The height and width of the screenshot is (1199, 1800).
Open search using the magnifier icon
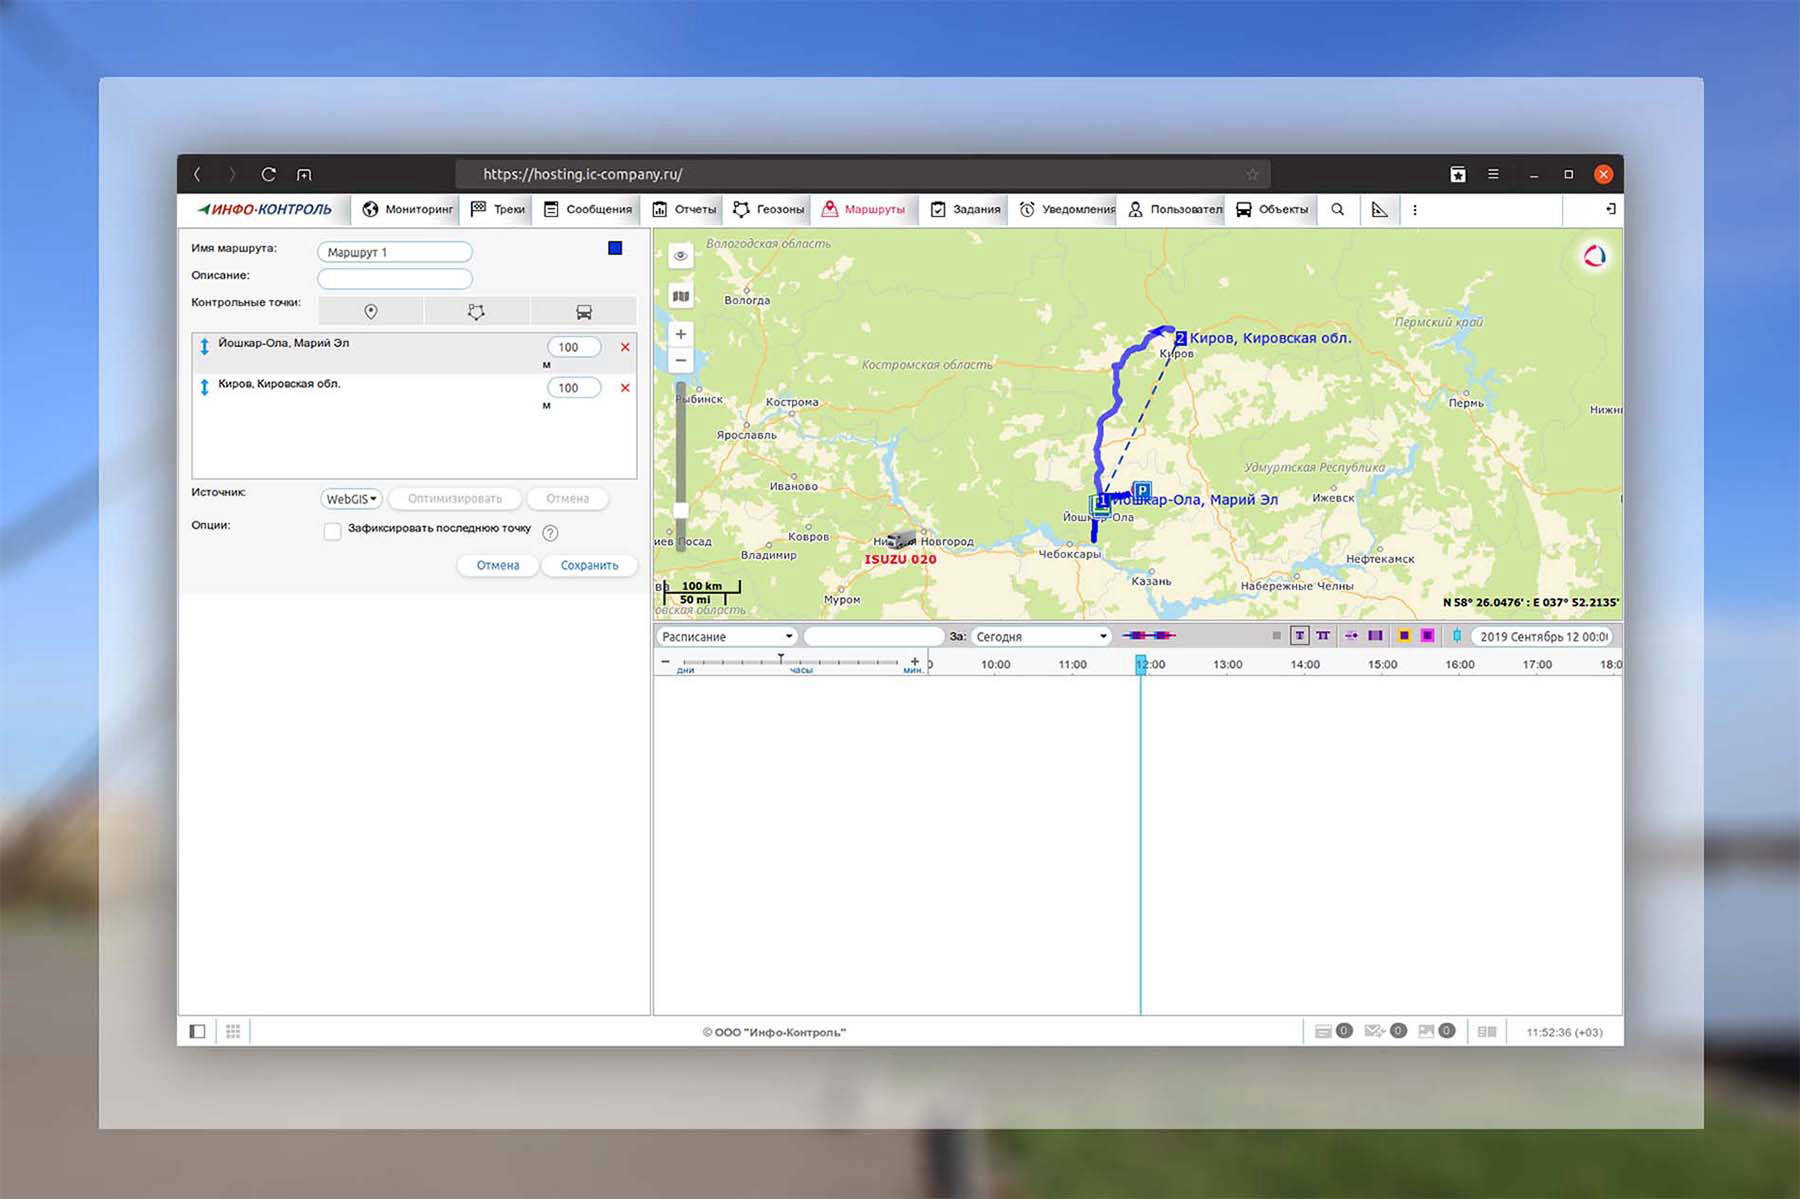point(1337,210)
